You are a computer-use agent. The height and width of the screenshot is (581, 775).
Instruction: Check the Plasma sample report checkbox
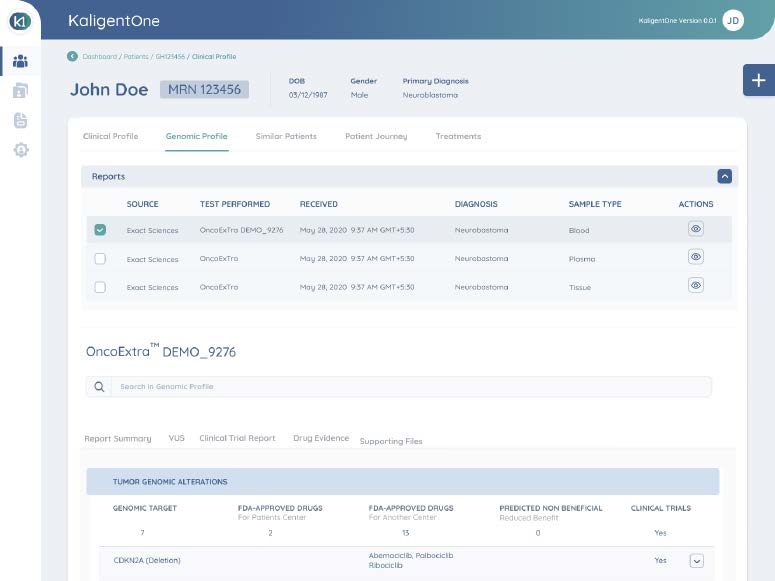[100, 259]
